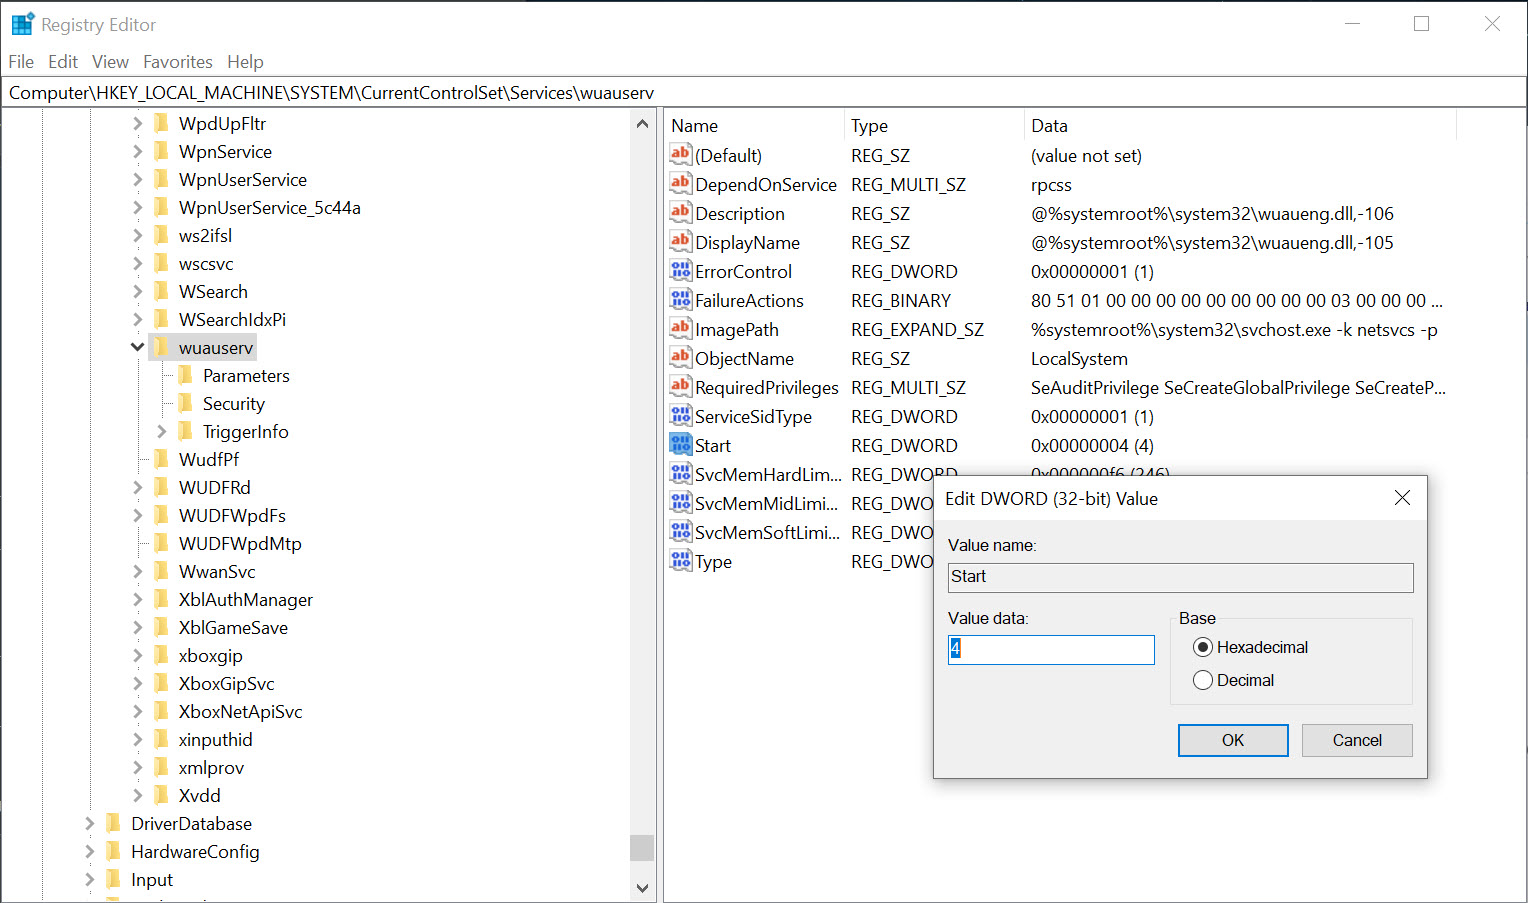The width and height of the screenshot is (1528, 903).
Task: Expand the Input key
Action: 89,879
